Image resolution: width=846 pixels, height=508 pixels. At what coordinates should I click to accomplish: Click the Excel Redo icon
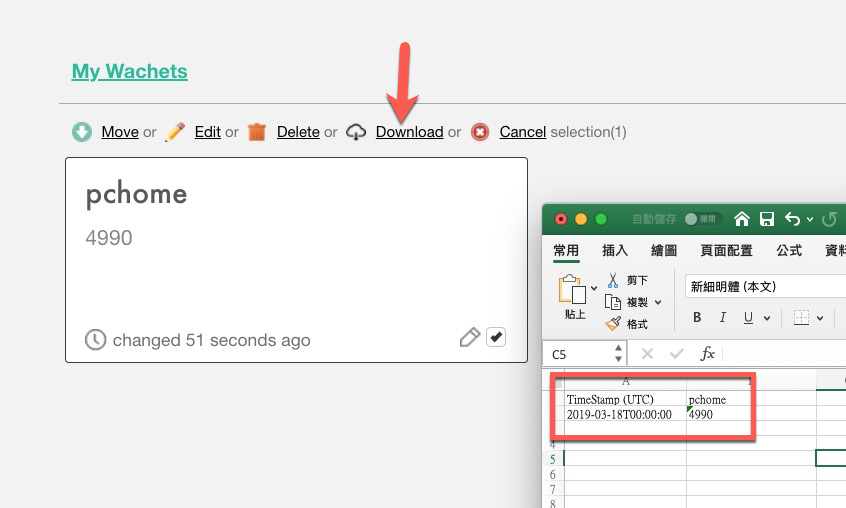coord(829,219)
